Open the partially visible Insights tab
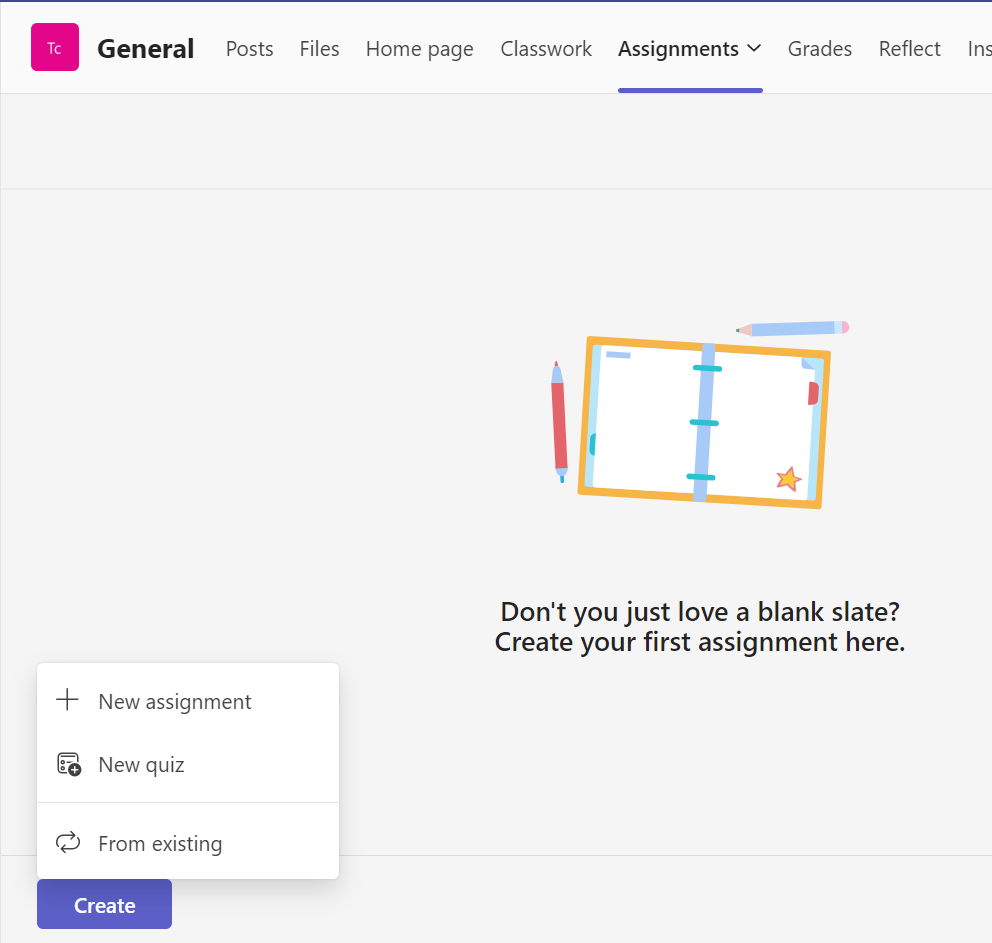Viewport: 992px width, 943px height. point(978,48)
